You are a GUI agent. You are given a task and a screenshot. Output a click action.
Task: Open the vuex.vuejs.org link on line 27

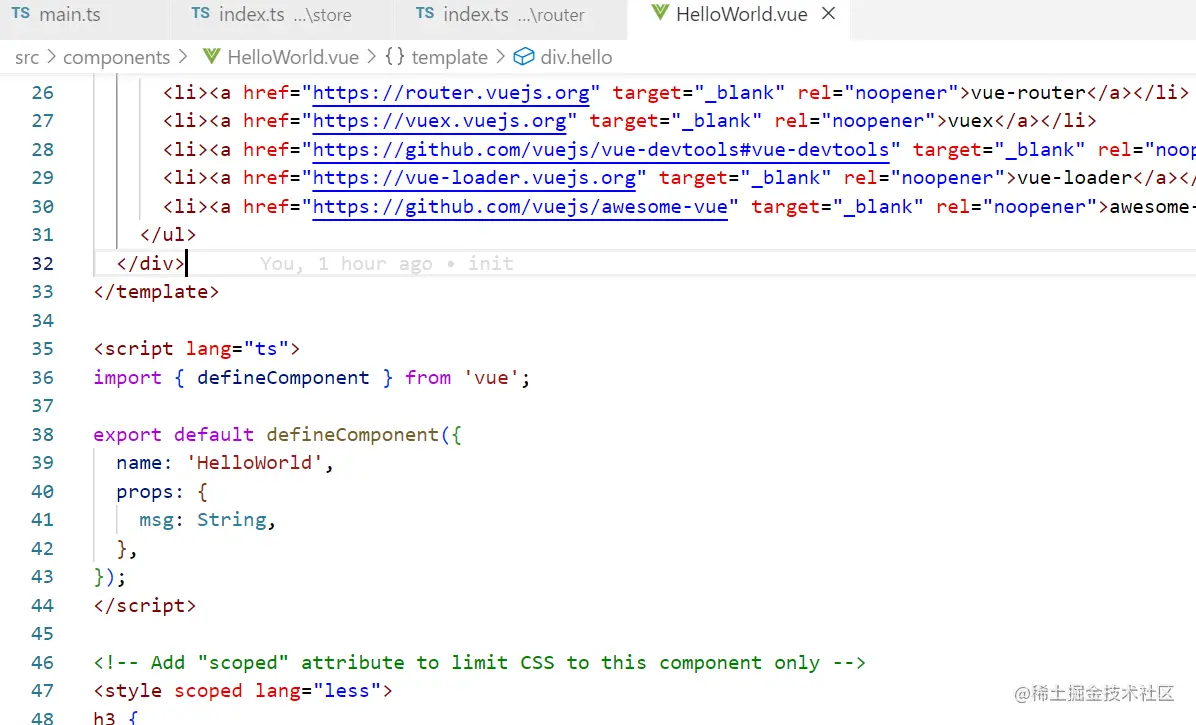(x=439, y=121)
